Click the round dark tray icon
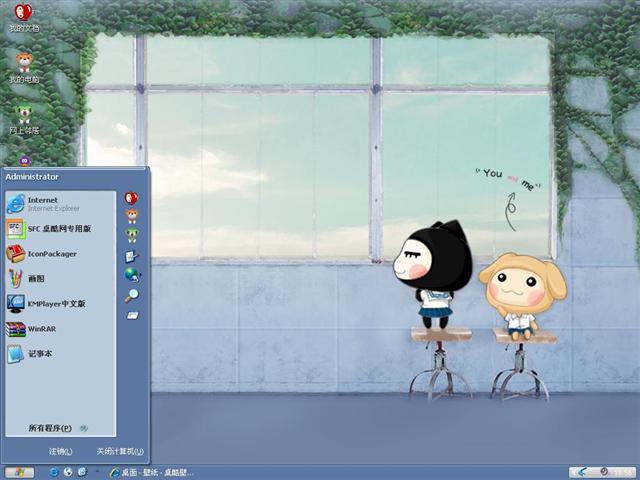 pos(604,472)
